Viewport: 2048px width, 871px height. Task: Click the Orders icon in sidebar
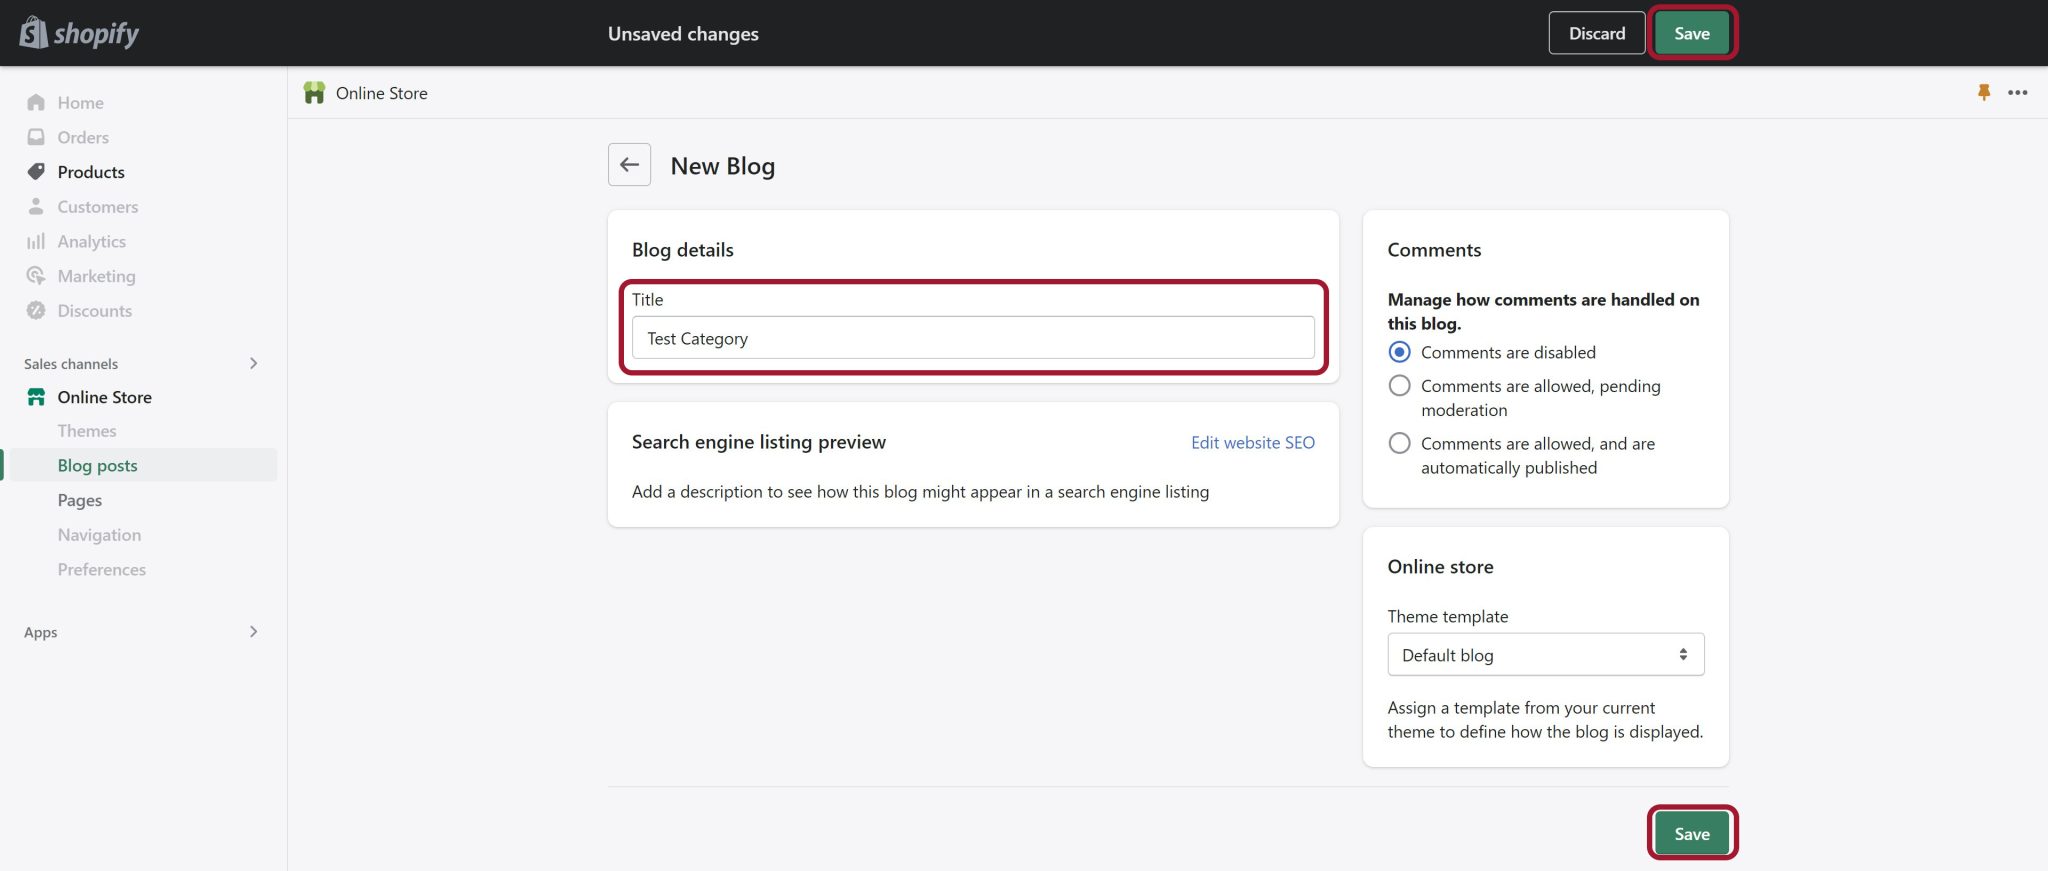(36, 137)
